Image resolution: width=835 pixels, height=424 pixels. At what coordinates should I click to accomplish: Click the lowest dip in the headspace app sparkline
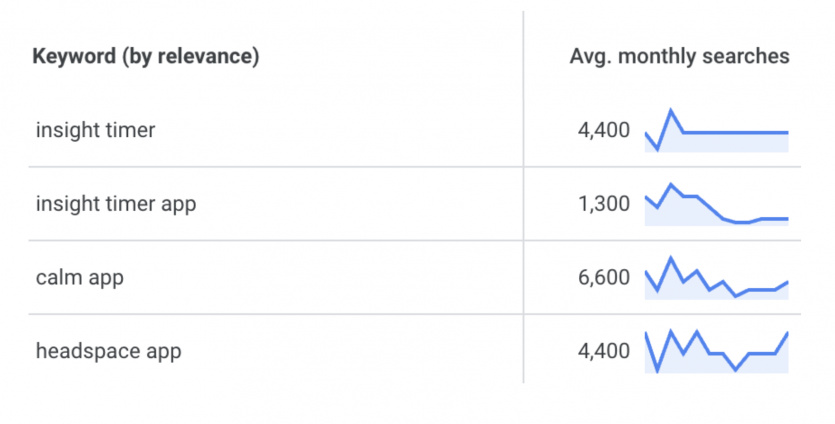657,371
